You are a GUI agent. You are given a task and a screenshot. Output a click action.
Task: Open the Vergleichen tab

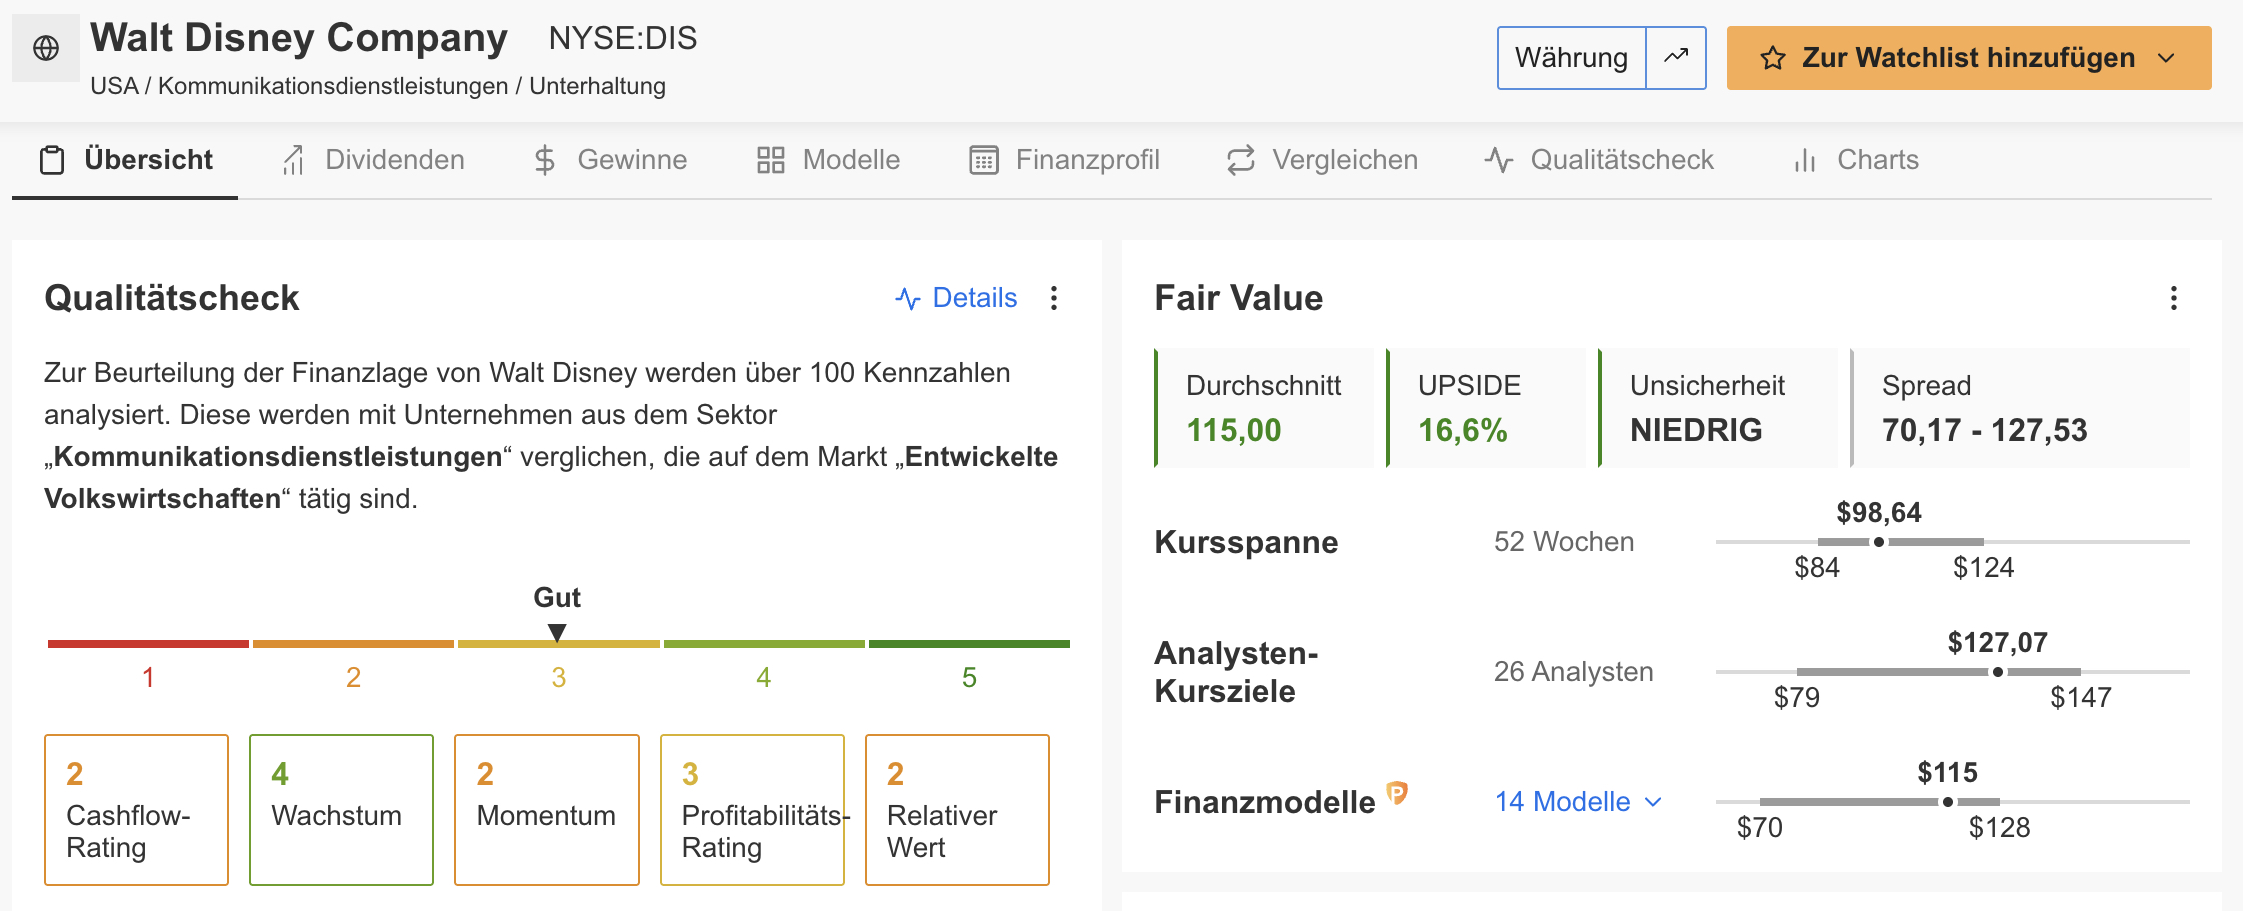(1322, 160)
